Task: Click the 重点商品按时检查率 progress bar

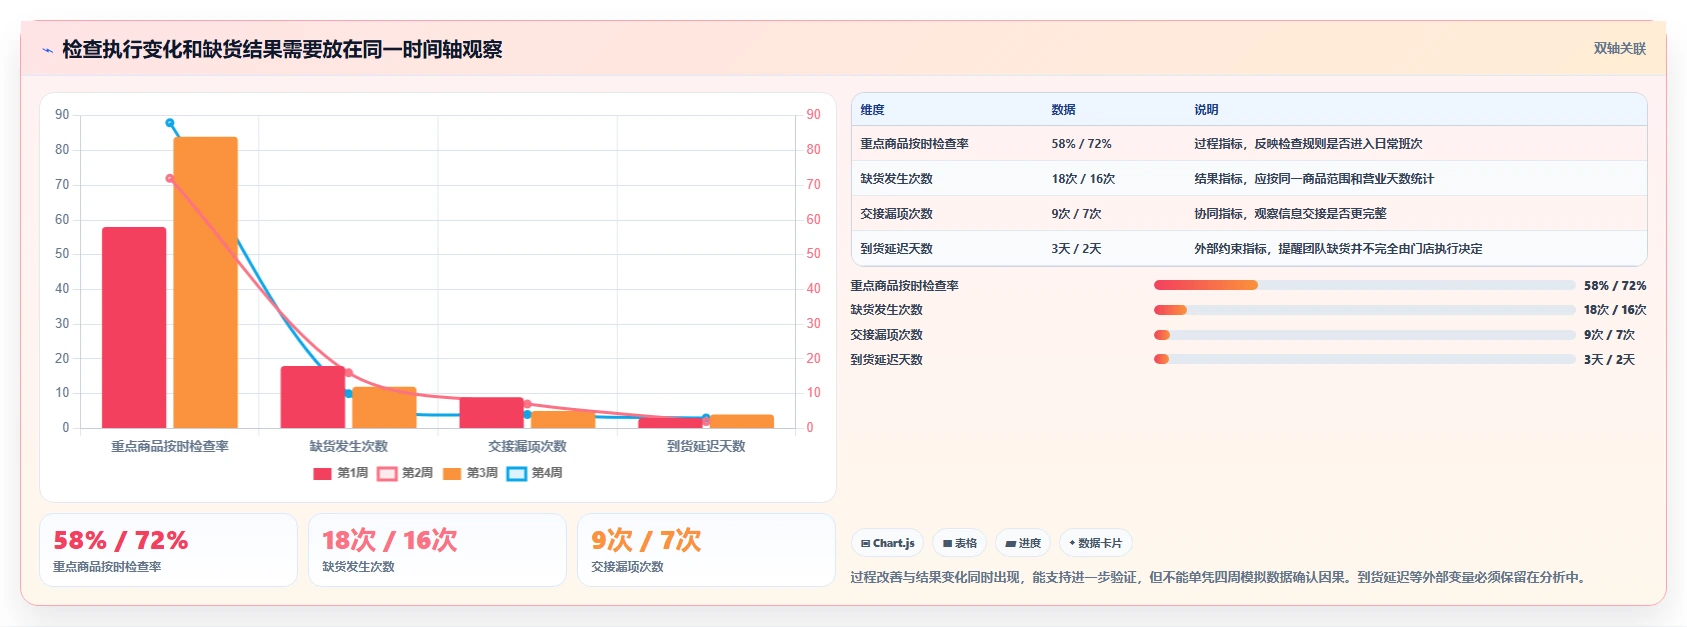Action: pyautogui.click(x=1364, y=285)
